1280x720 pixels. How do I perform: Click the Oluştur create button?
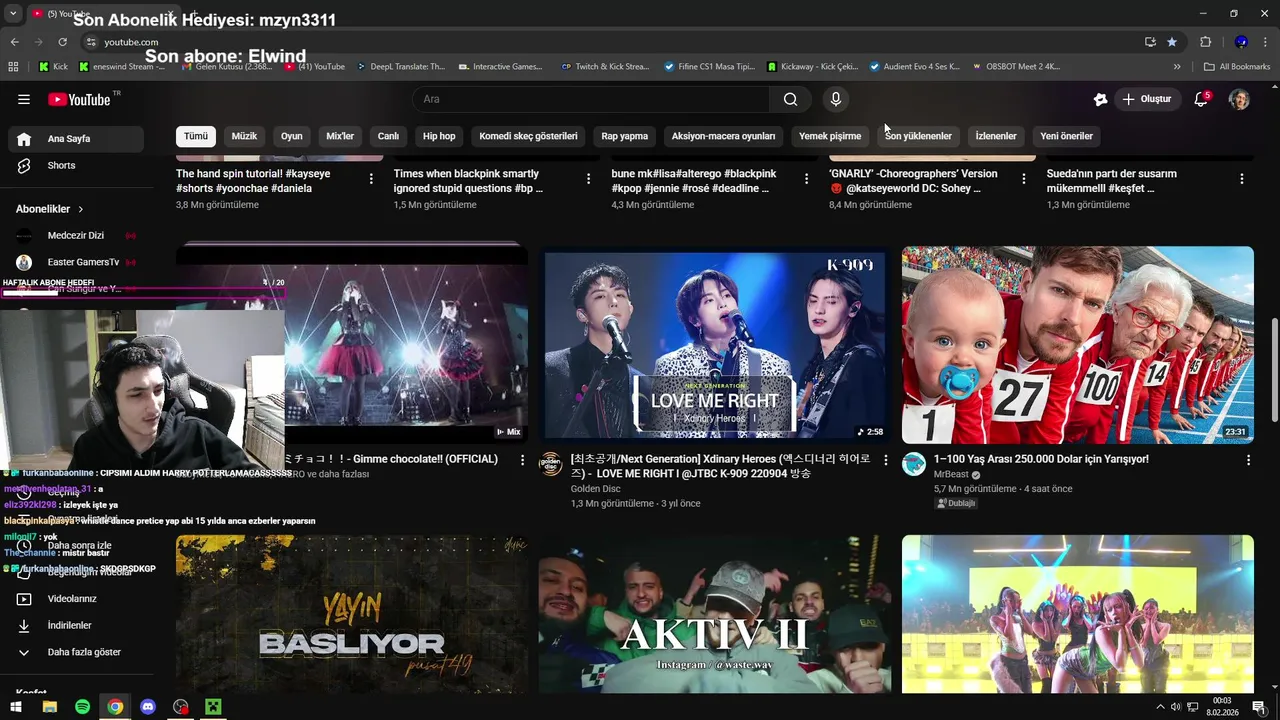point(1146,99)
